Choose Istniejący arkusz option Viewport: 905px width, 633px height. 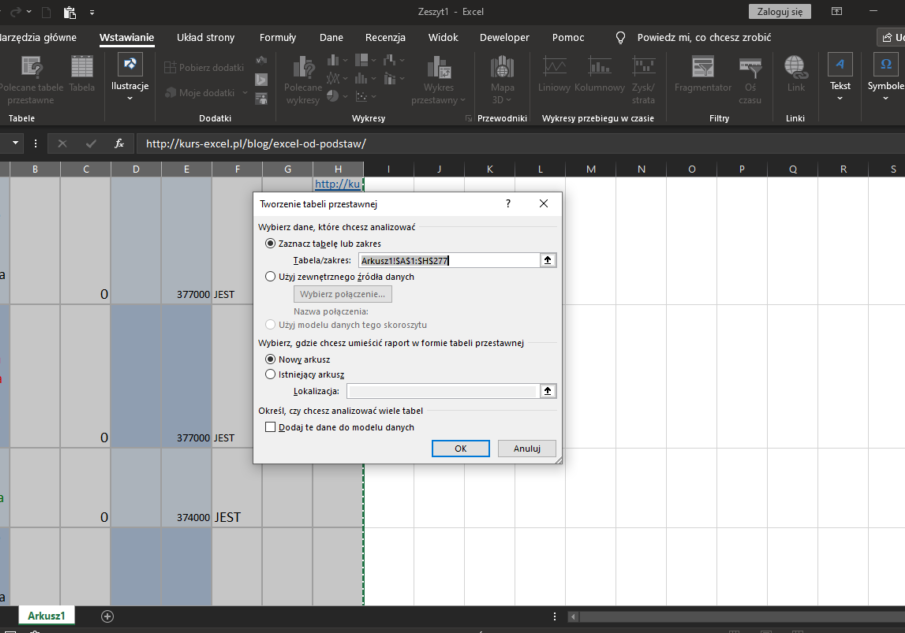pos(269,375)
